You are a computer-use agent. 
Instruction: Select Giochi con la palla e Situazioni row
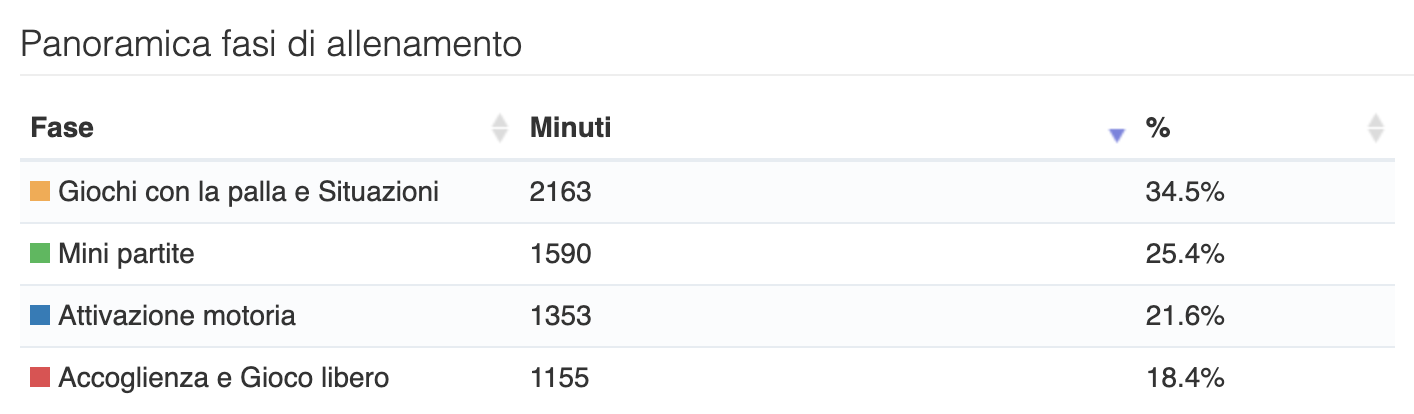707,192
